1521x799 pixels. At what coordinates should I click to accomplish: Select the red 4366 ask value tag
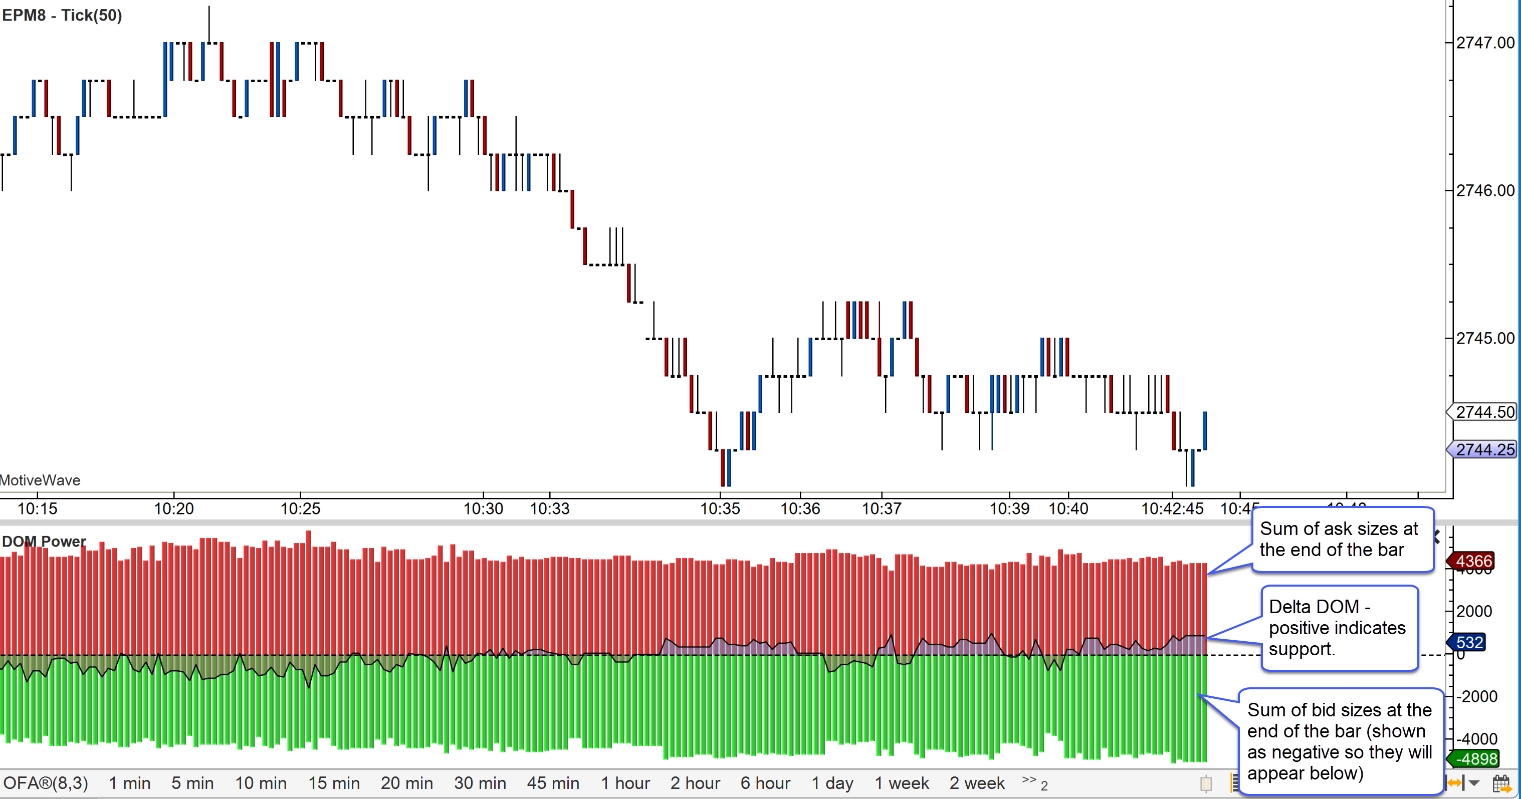pyautogui.click(x=1474, y=561)
